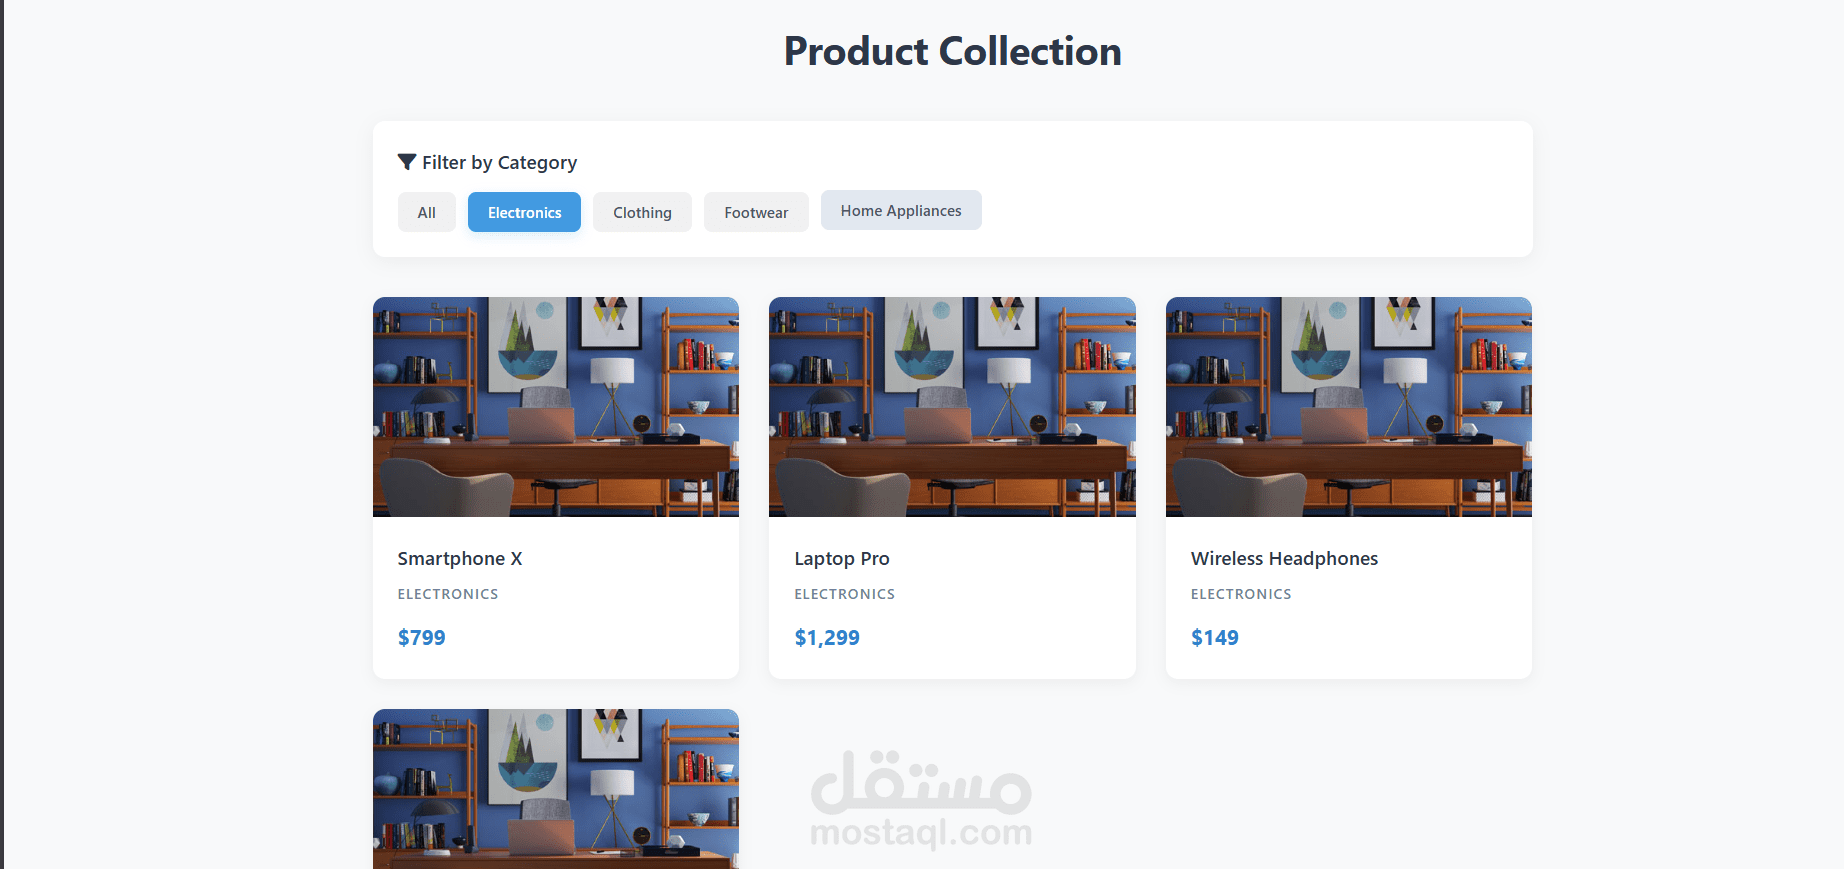
Task: Select the Electronics category filter
Action: tap(524, 212)
